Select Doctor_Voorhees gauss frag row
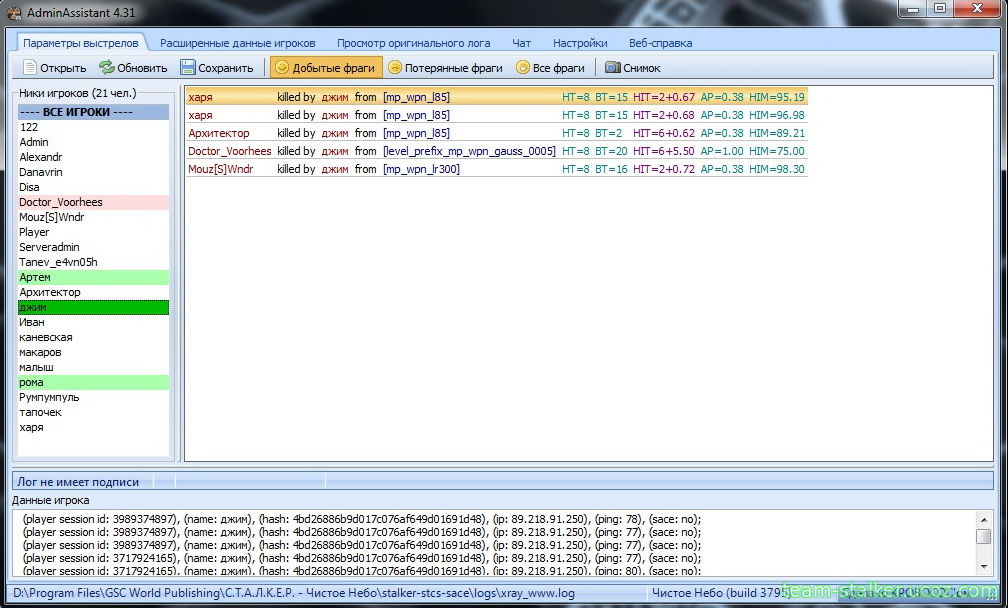The width and height of the screenshot is (1008, 608). [497, 151]
